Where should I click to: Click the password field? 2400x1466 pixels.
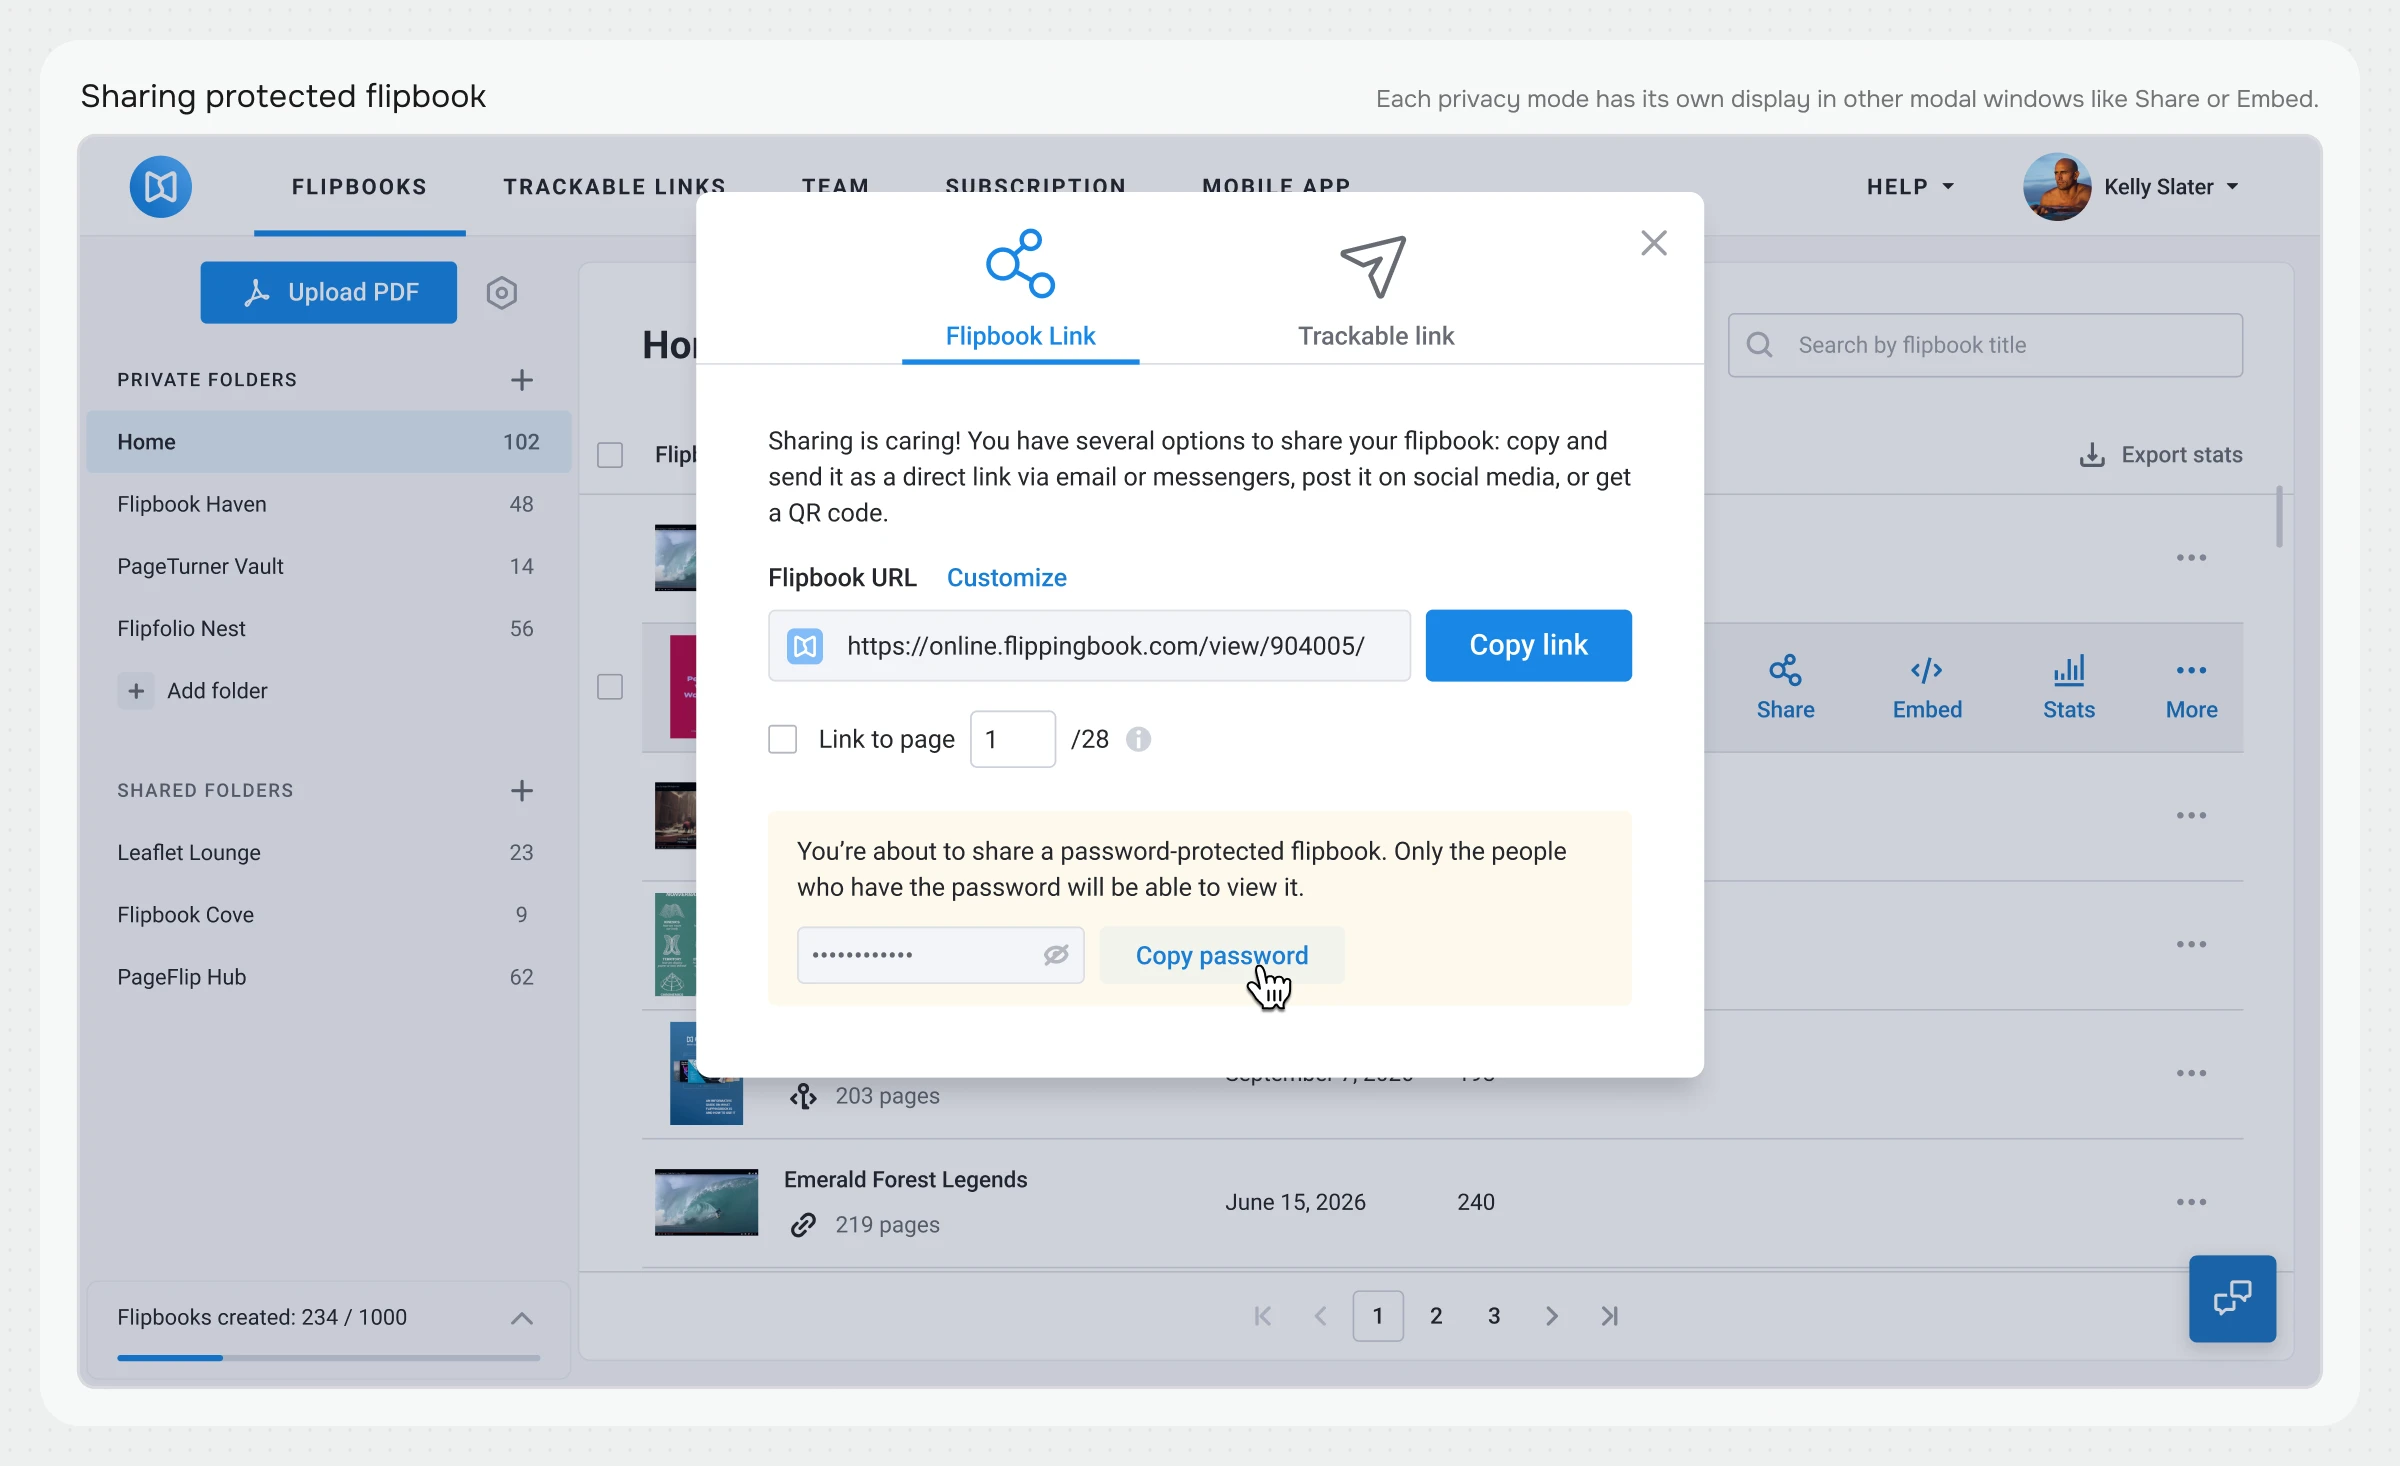pos(940,955)
